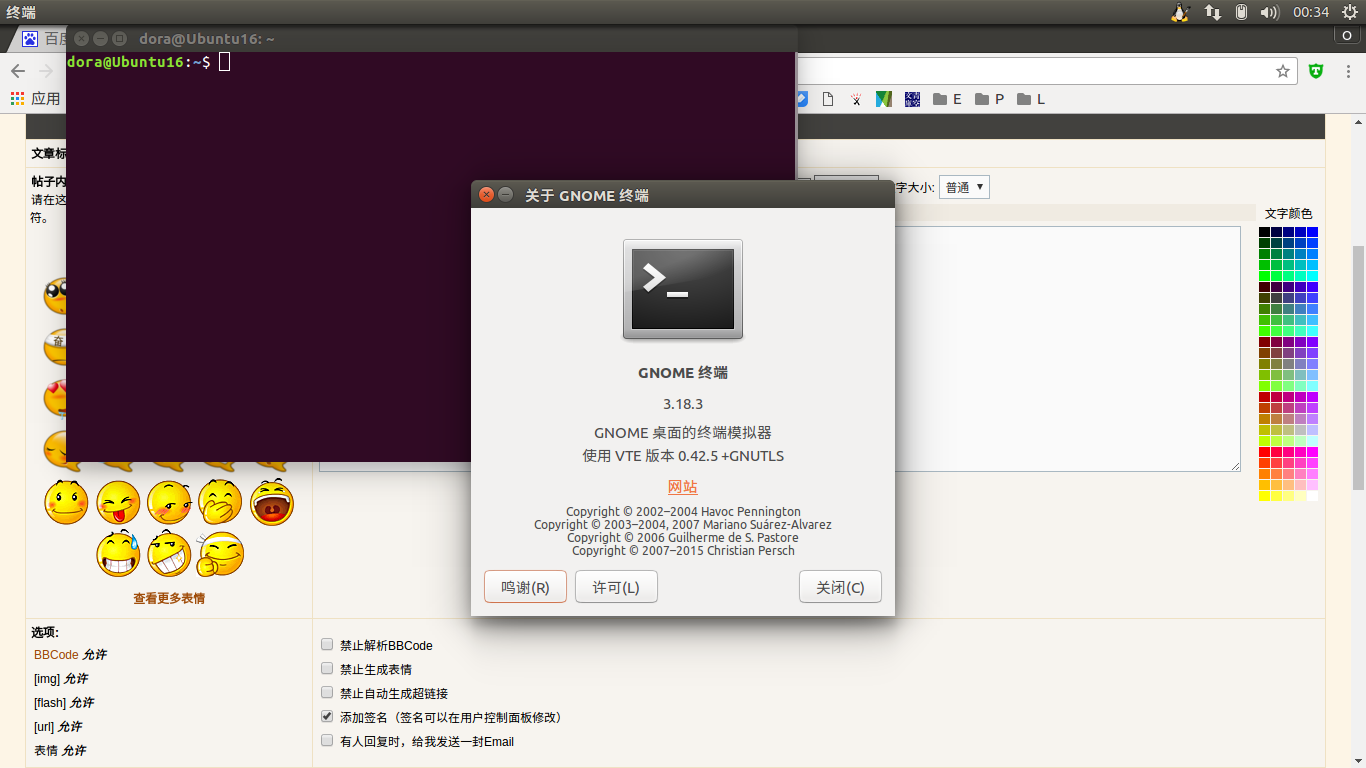Open the 鸣谢(R) credits in About dialog
Image resolution: width=1366 pixels, height=768 pixels.
coord(525,587)
